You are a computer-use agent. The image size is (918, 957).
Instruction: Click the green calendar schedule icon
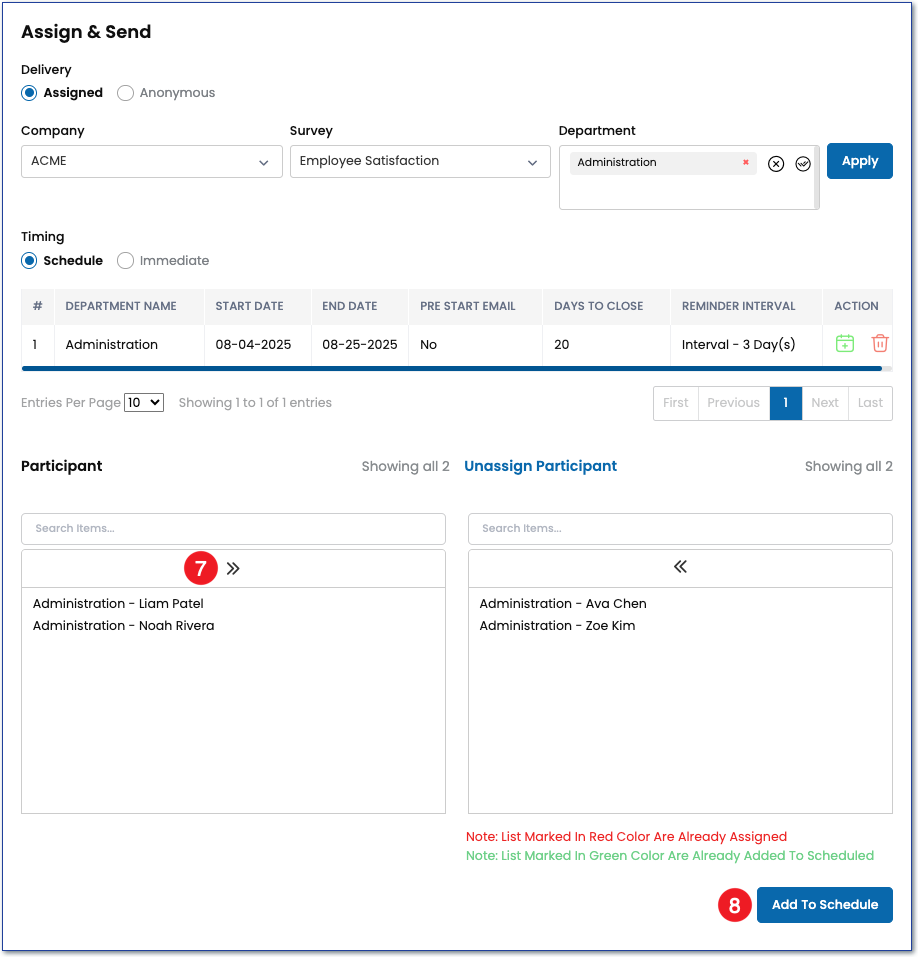click(845, 344)
